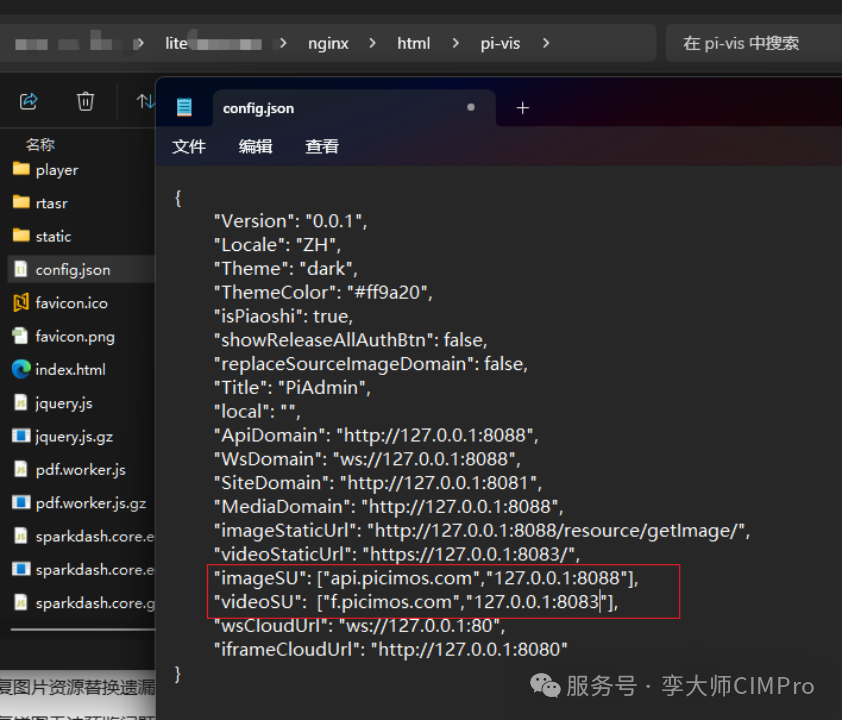Expand chevron after html in address bar
The image size is (842, 720).
click(455, 43)
